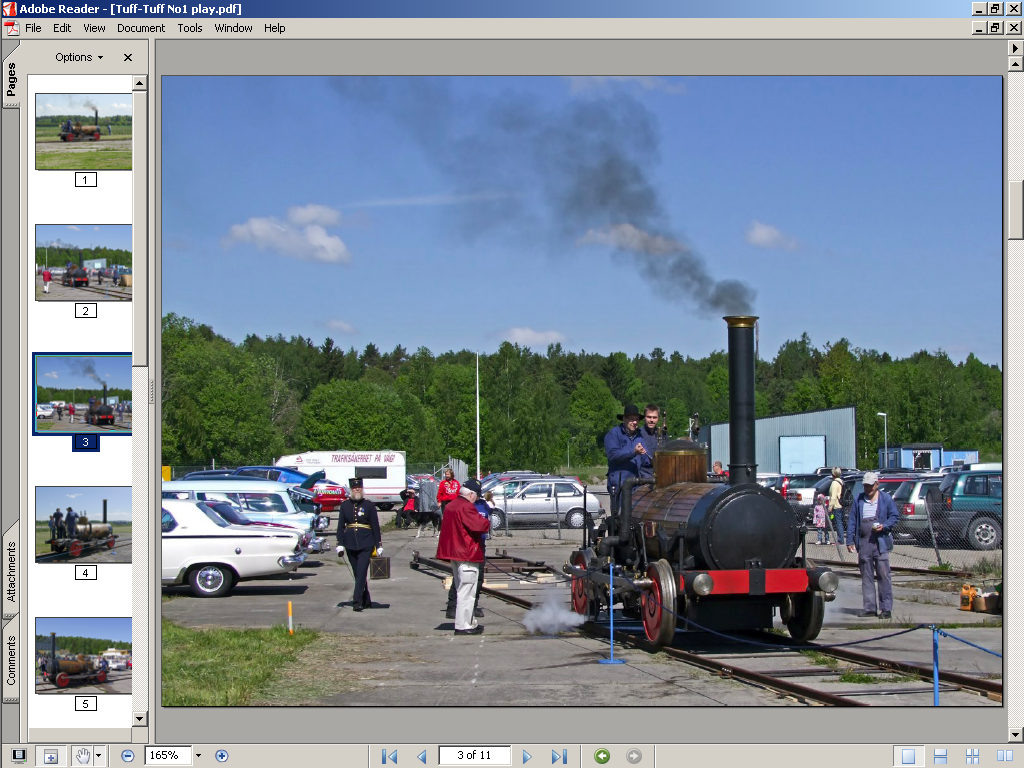Minimize the inner document window
Viewport: 1024px width, 768px height.
click(x=979, y=28)
